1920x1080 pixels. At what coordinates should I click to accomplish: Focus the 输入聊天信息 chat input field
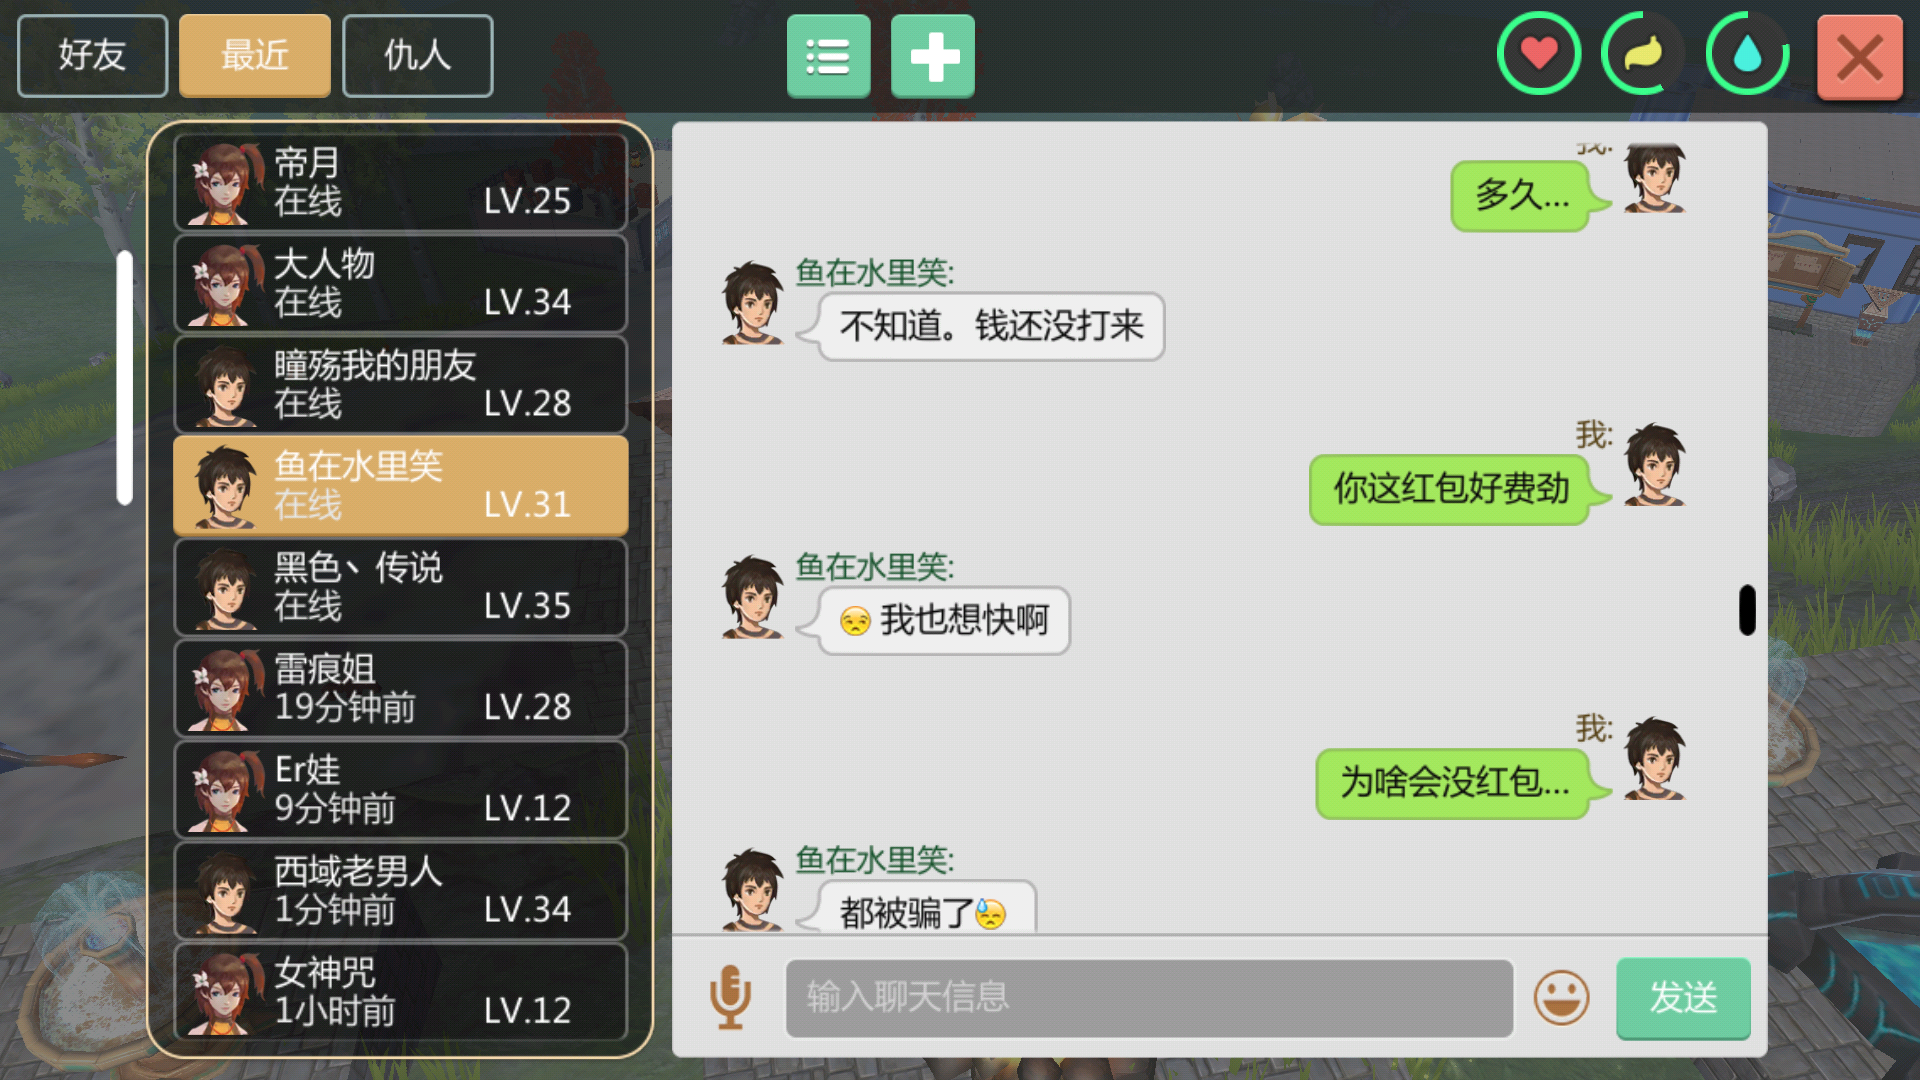point(1149,998)
